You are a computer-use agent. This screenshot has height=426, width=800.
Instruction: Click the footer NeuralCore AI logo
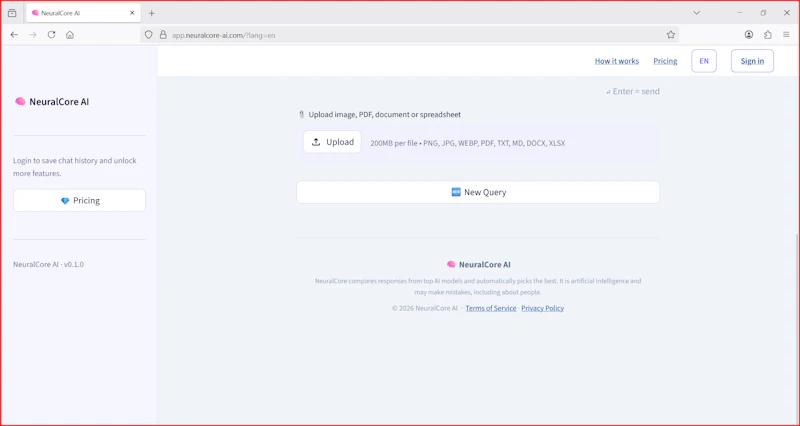478,265
